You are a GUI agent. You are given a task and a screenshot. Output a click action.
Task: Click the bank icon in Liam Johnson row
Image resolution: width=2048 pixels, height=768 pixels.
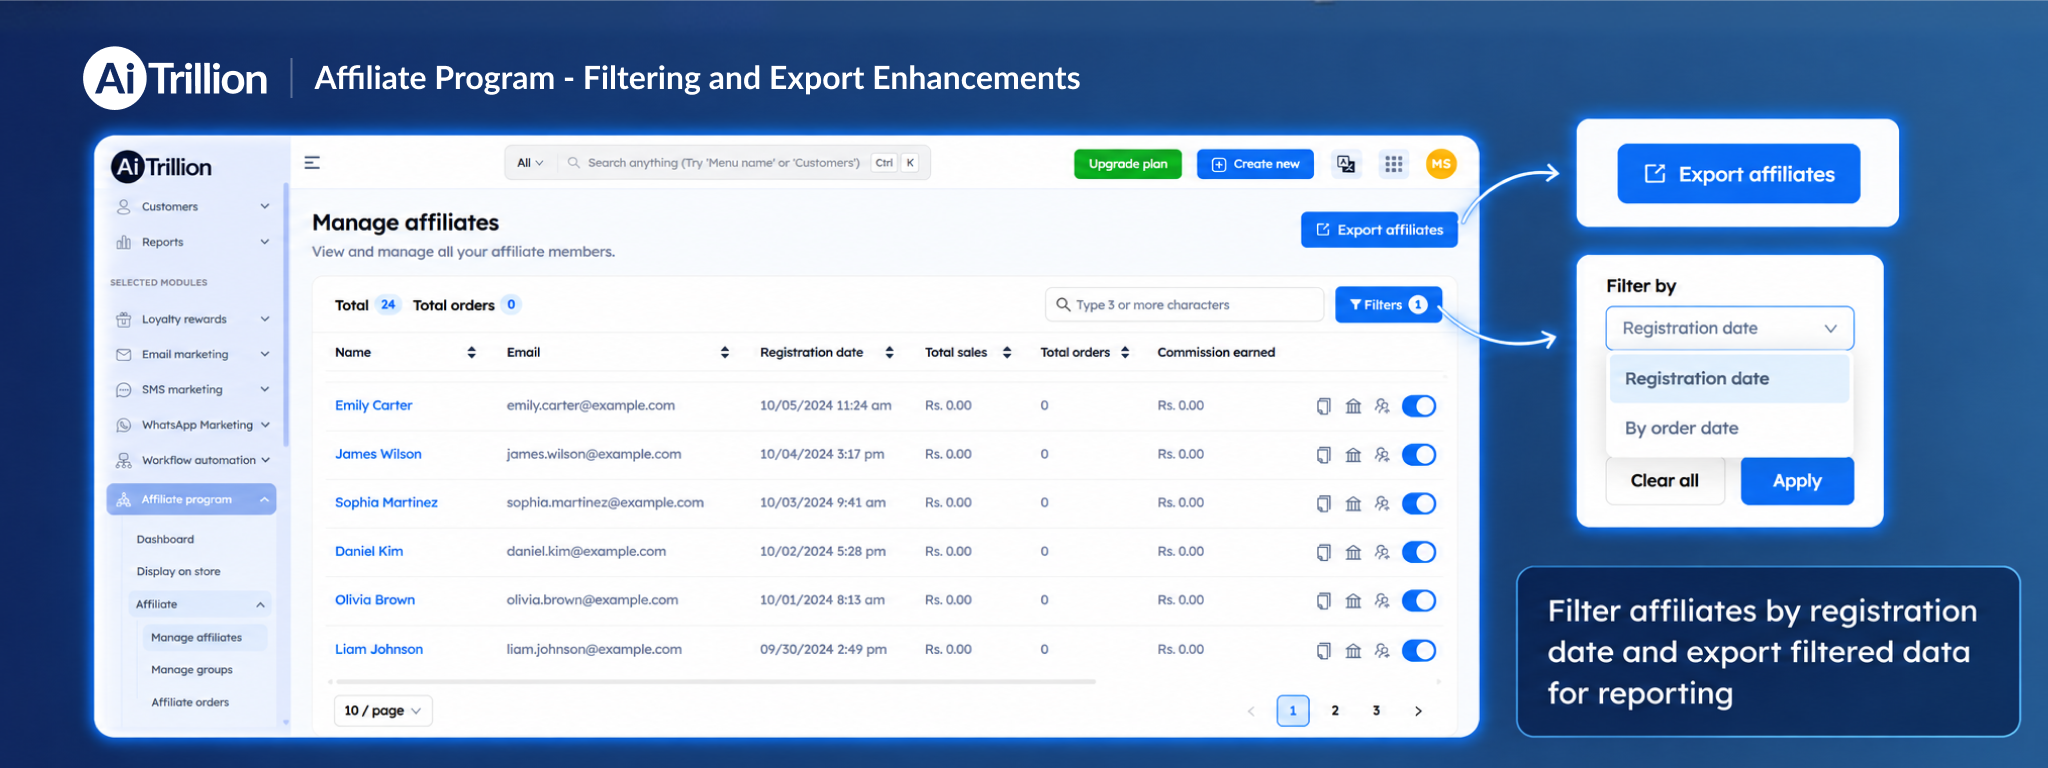pyautogui.click(x=1353, y=651)
